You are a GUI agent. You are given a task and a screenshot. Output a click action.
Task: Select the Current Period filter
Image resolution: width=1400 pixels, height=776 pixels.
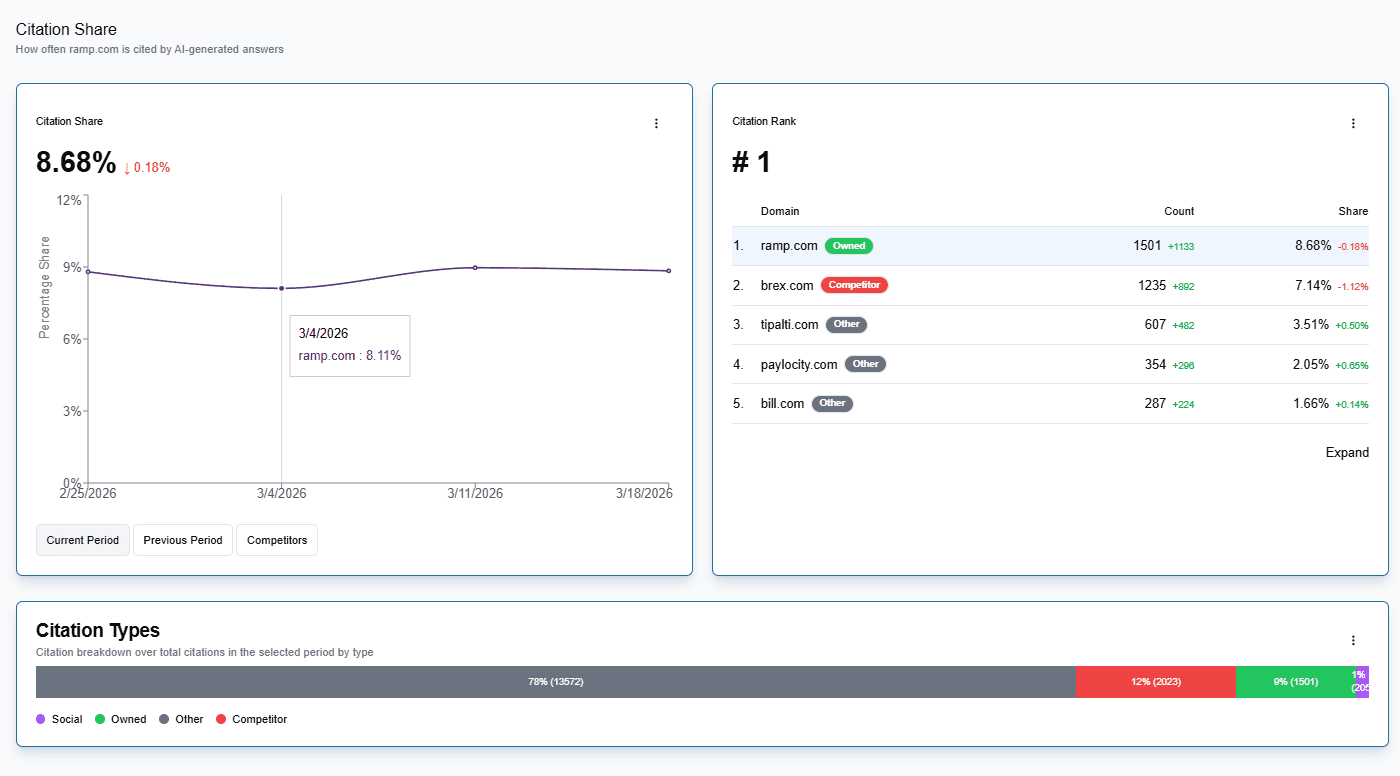(x=82, y=540)
